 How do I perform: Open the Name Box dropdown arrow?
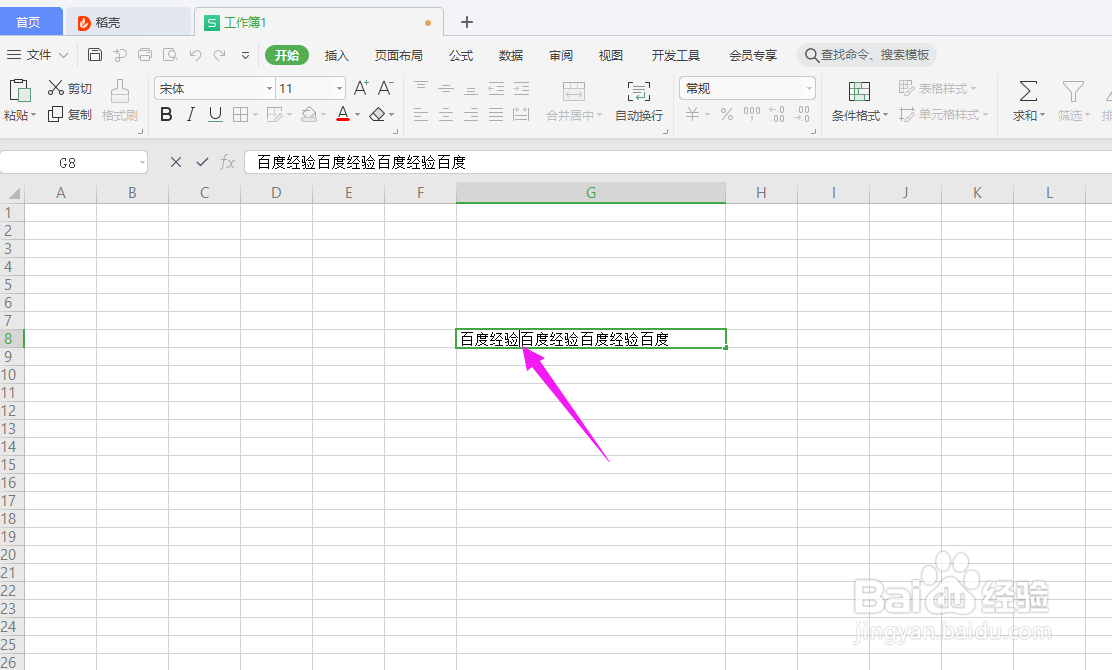142,163
